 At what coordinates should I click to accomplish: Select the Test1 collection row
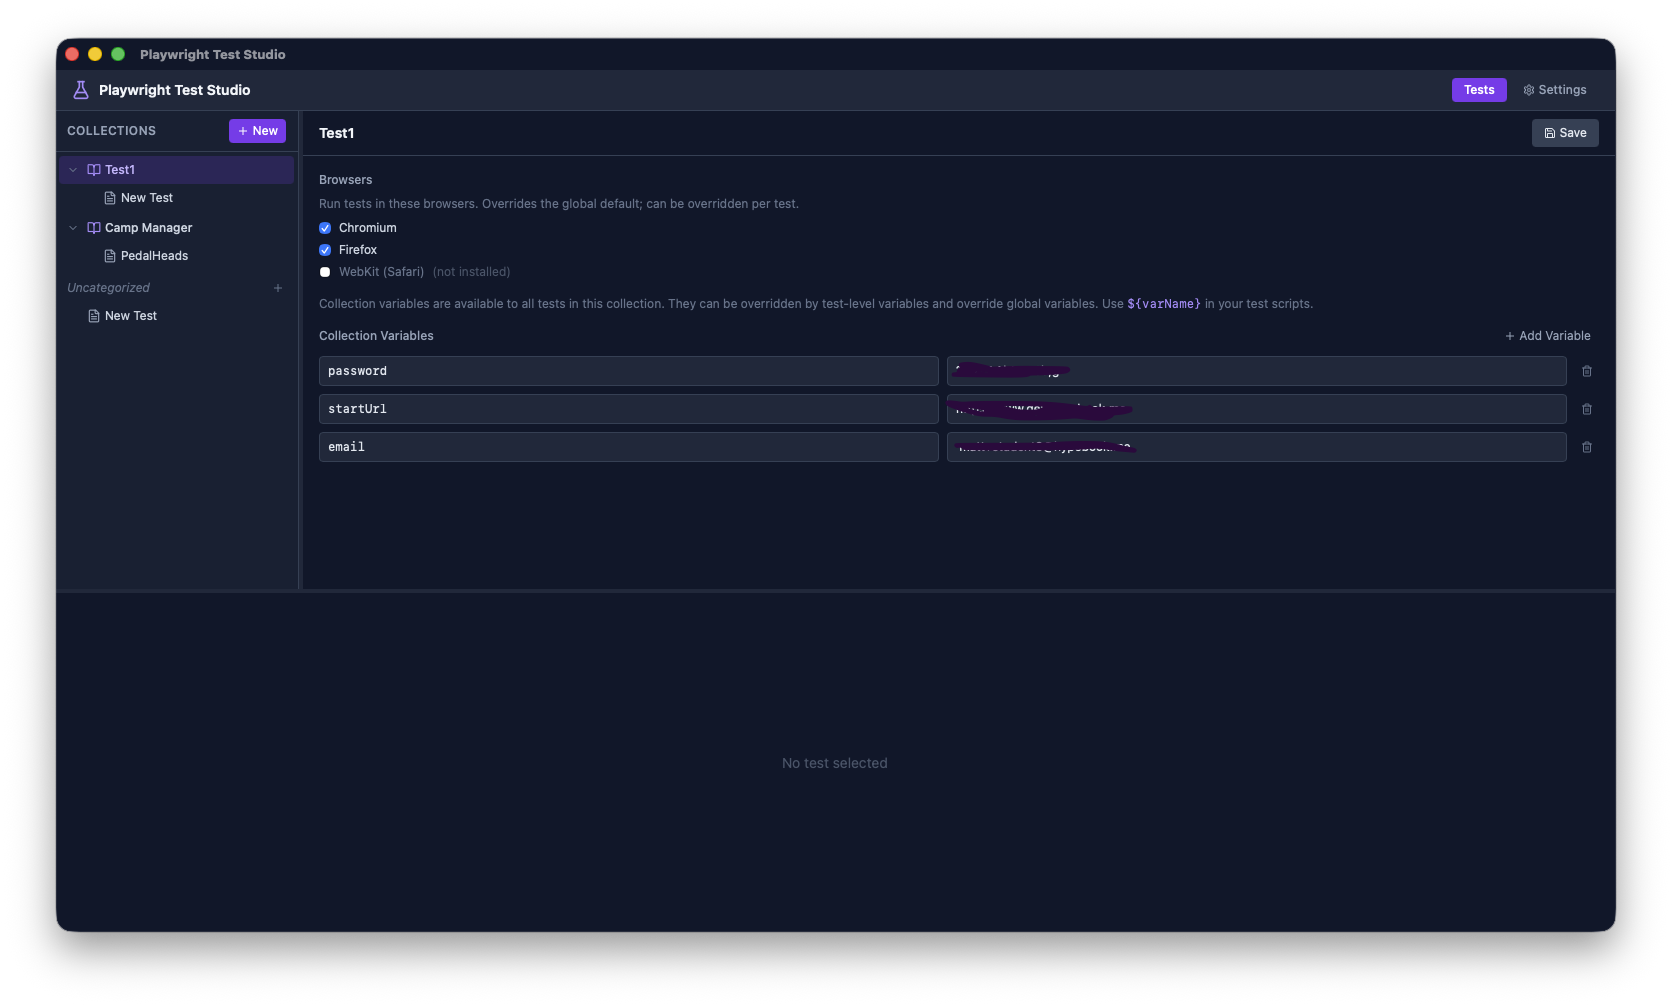coord(176,170)
